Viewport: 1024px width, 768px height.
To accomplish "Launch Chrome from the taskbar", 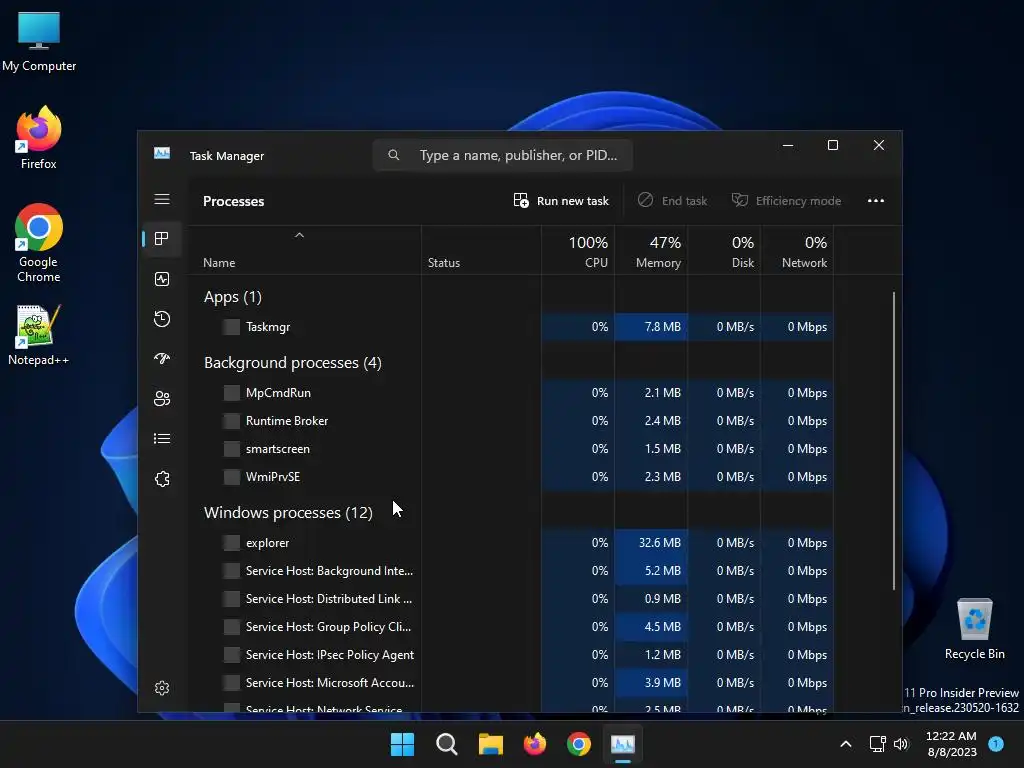I will (579, 744).
